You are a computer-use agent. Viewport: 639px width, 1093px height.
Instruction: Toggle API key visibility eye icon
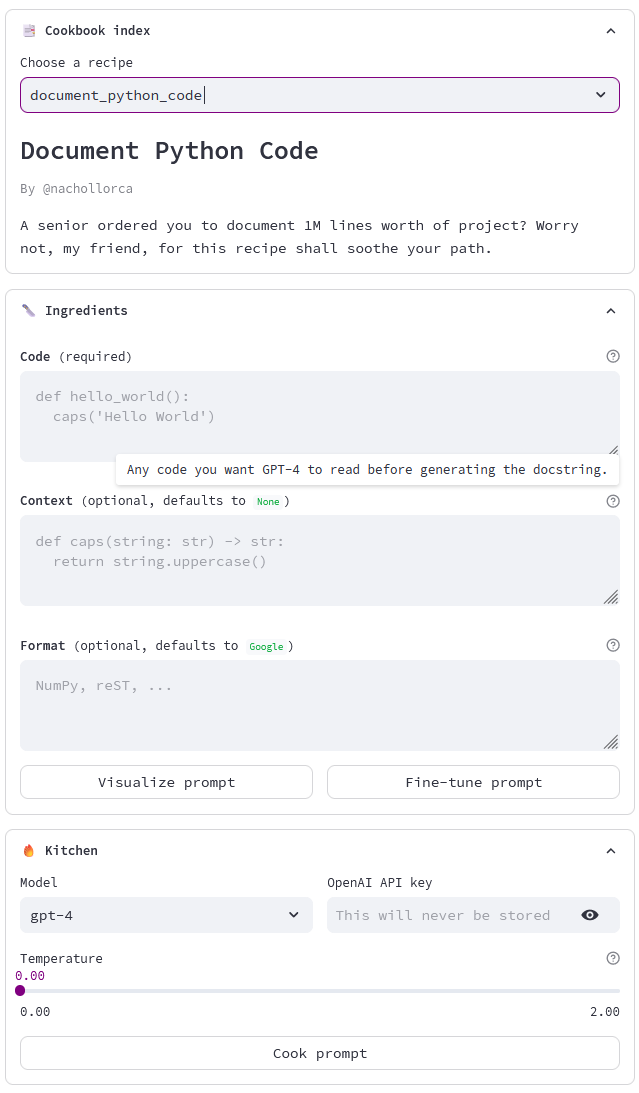590,915
